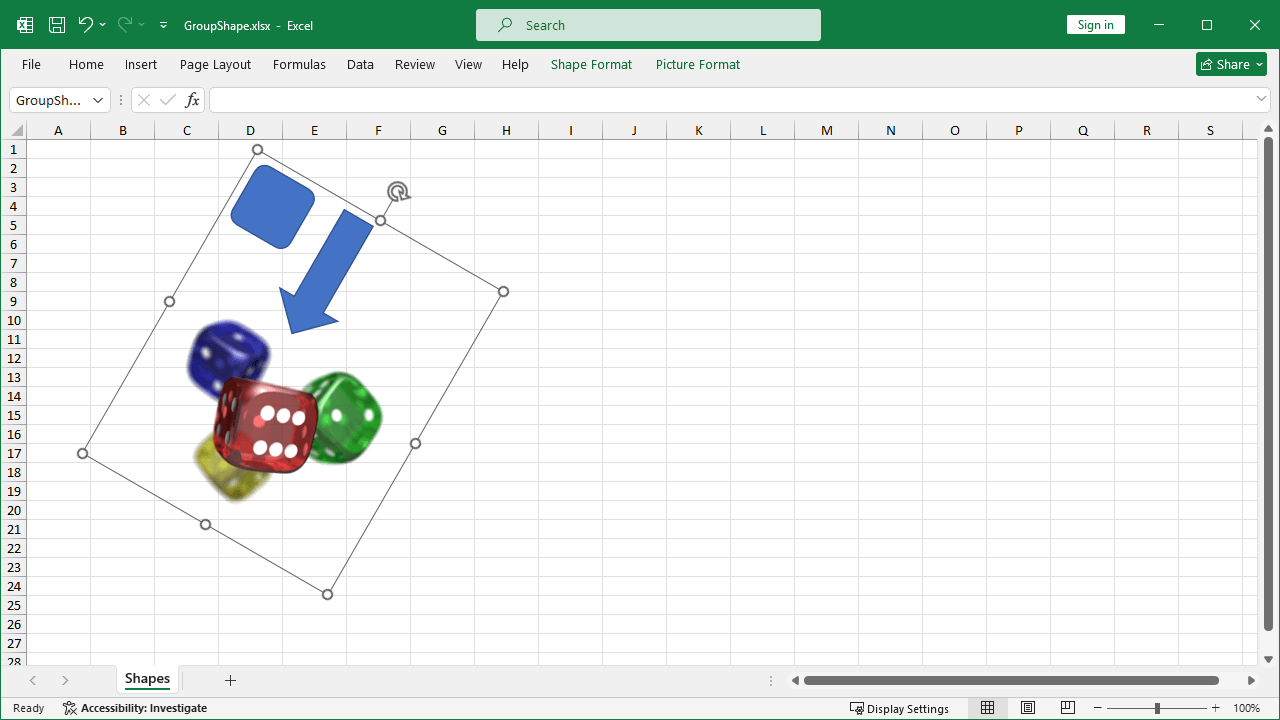Screen dimensions: 1280x720
Task: Click the Insert Function fx icon
Action: click(x=193, y=100)
